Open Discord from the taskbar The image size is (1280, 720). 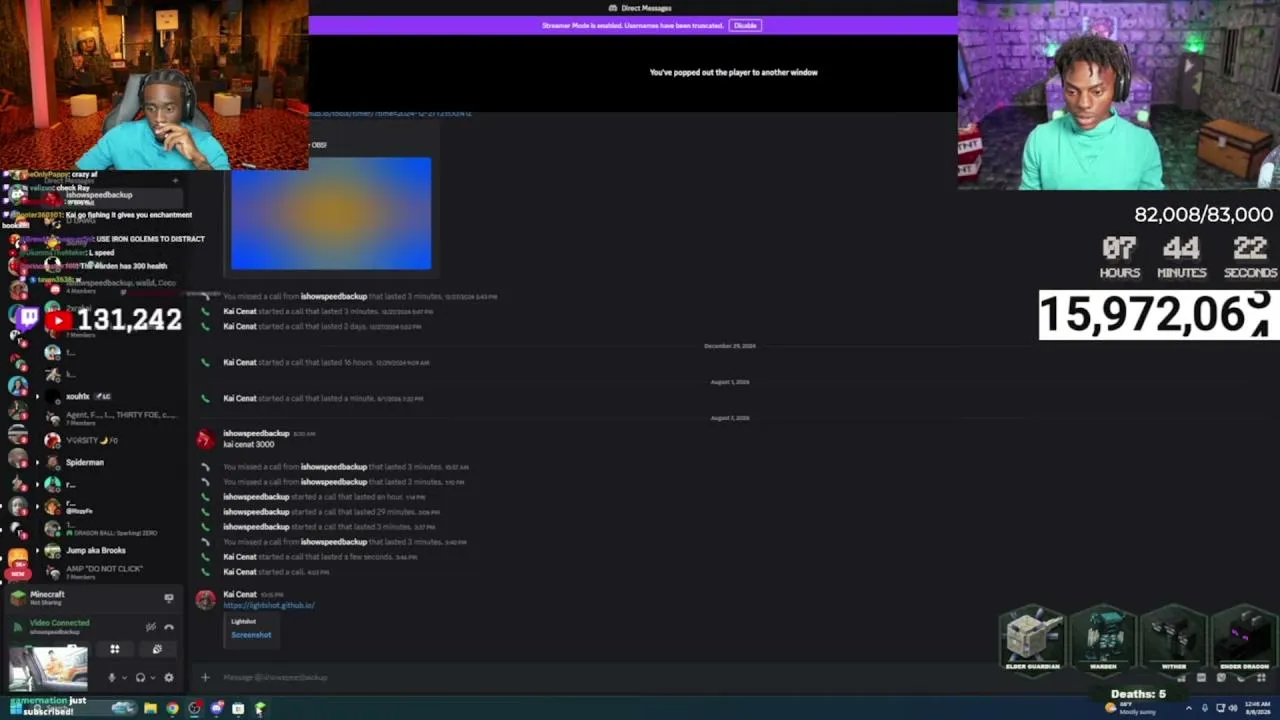pos(216,709)
